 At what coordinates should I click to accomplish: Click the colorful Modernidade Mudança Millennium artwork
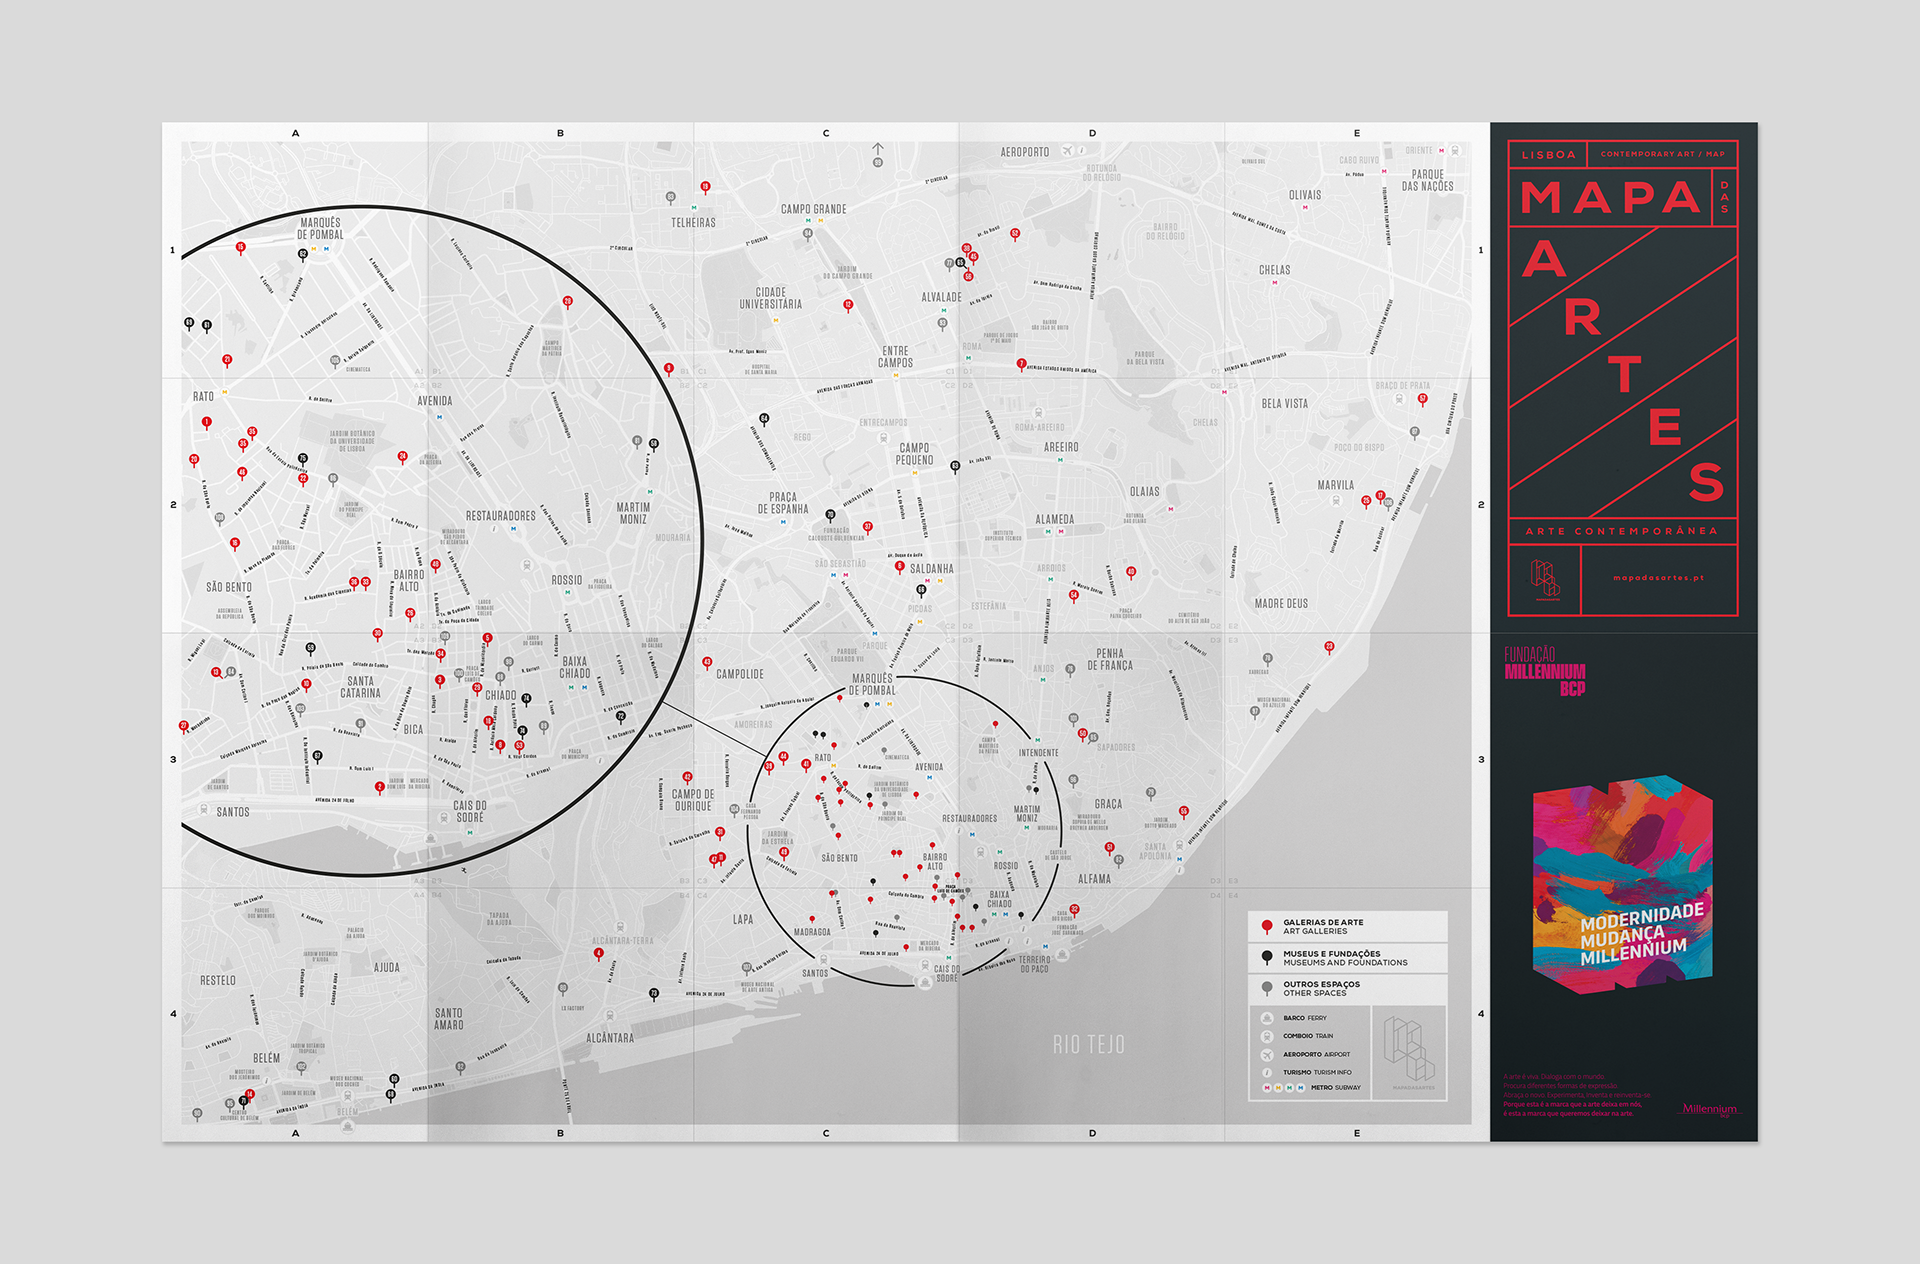1622,886
